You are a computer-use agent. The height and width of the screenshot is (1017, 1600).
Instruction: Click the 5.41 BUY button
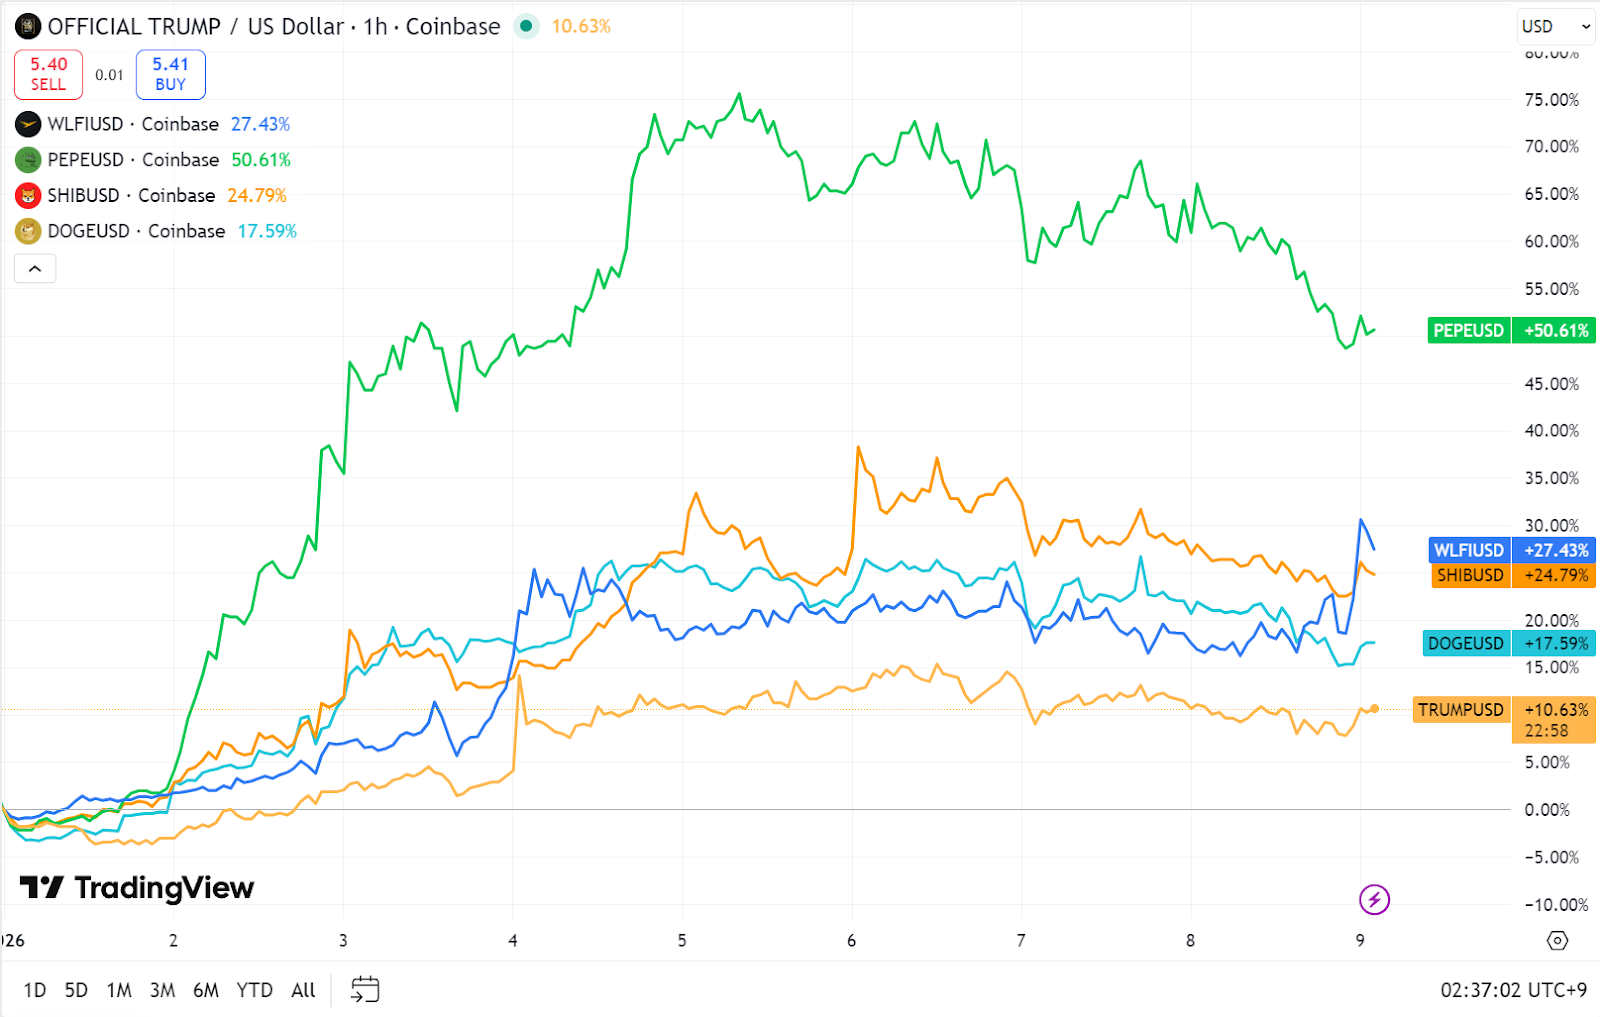click(170, 74)
